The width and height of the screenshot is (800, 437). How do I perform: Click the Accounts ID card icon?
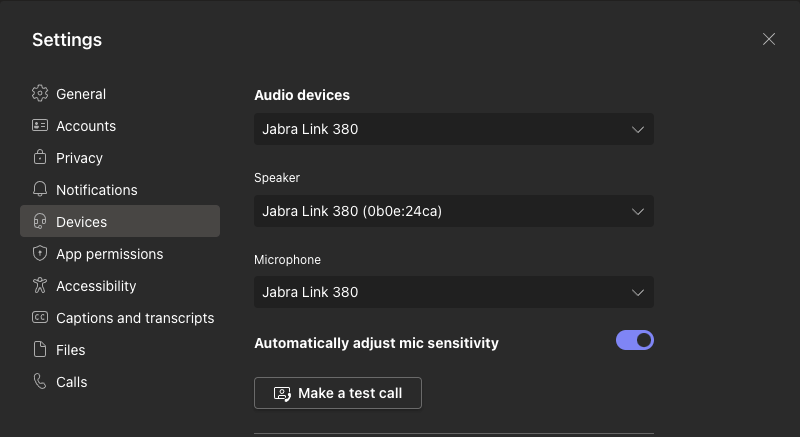[40, 125]
